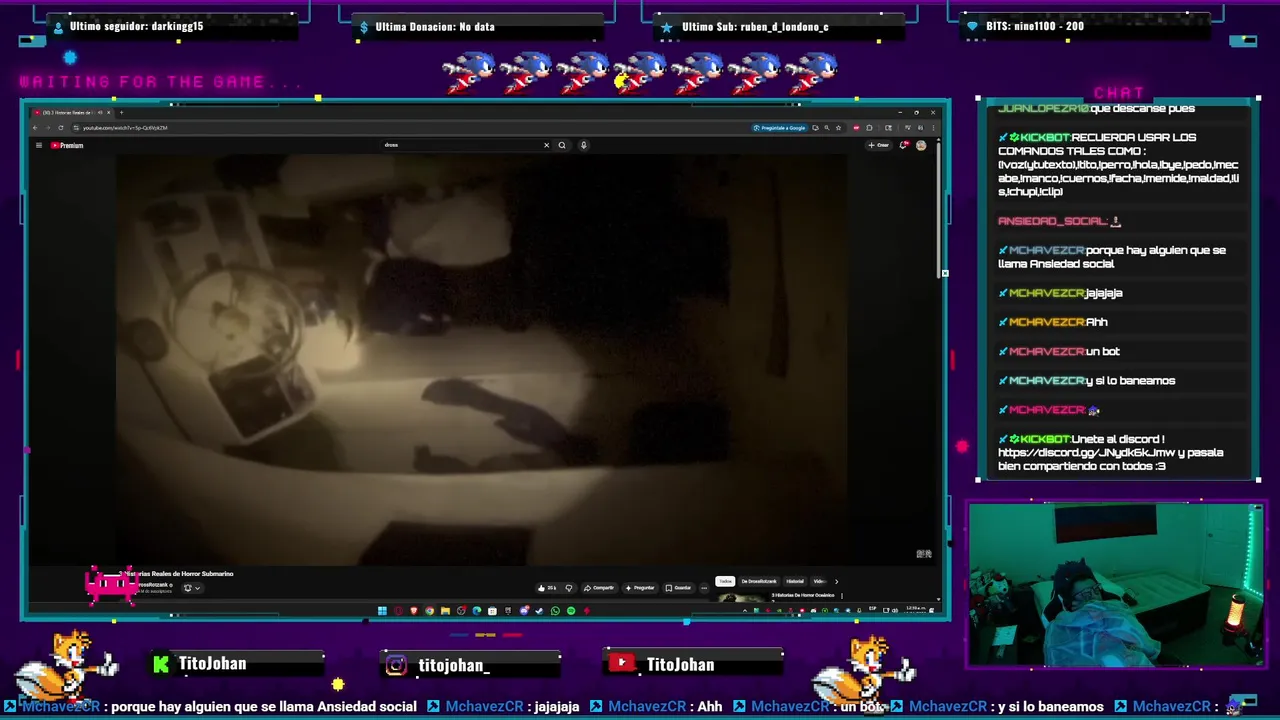Open Steam from the taskbar
This screenshot has height=720, width=1280.
coord(539,610)
